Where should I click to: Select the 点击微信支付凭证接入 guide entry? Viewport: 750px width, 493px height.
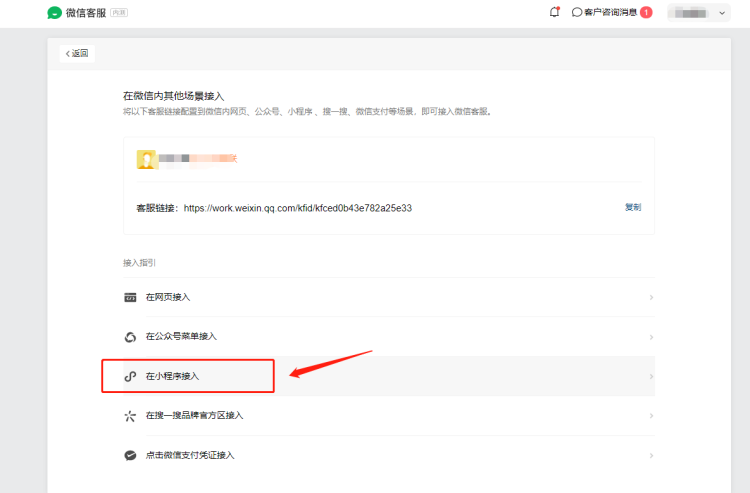[389, 455]
